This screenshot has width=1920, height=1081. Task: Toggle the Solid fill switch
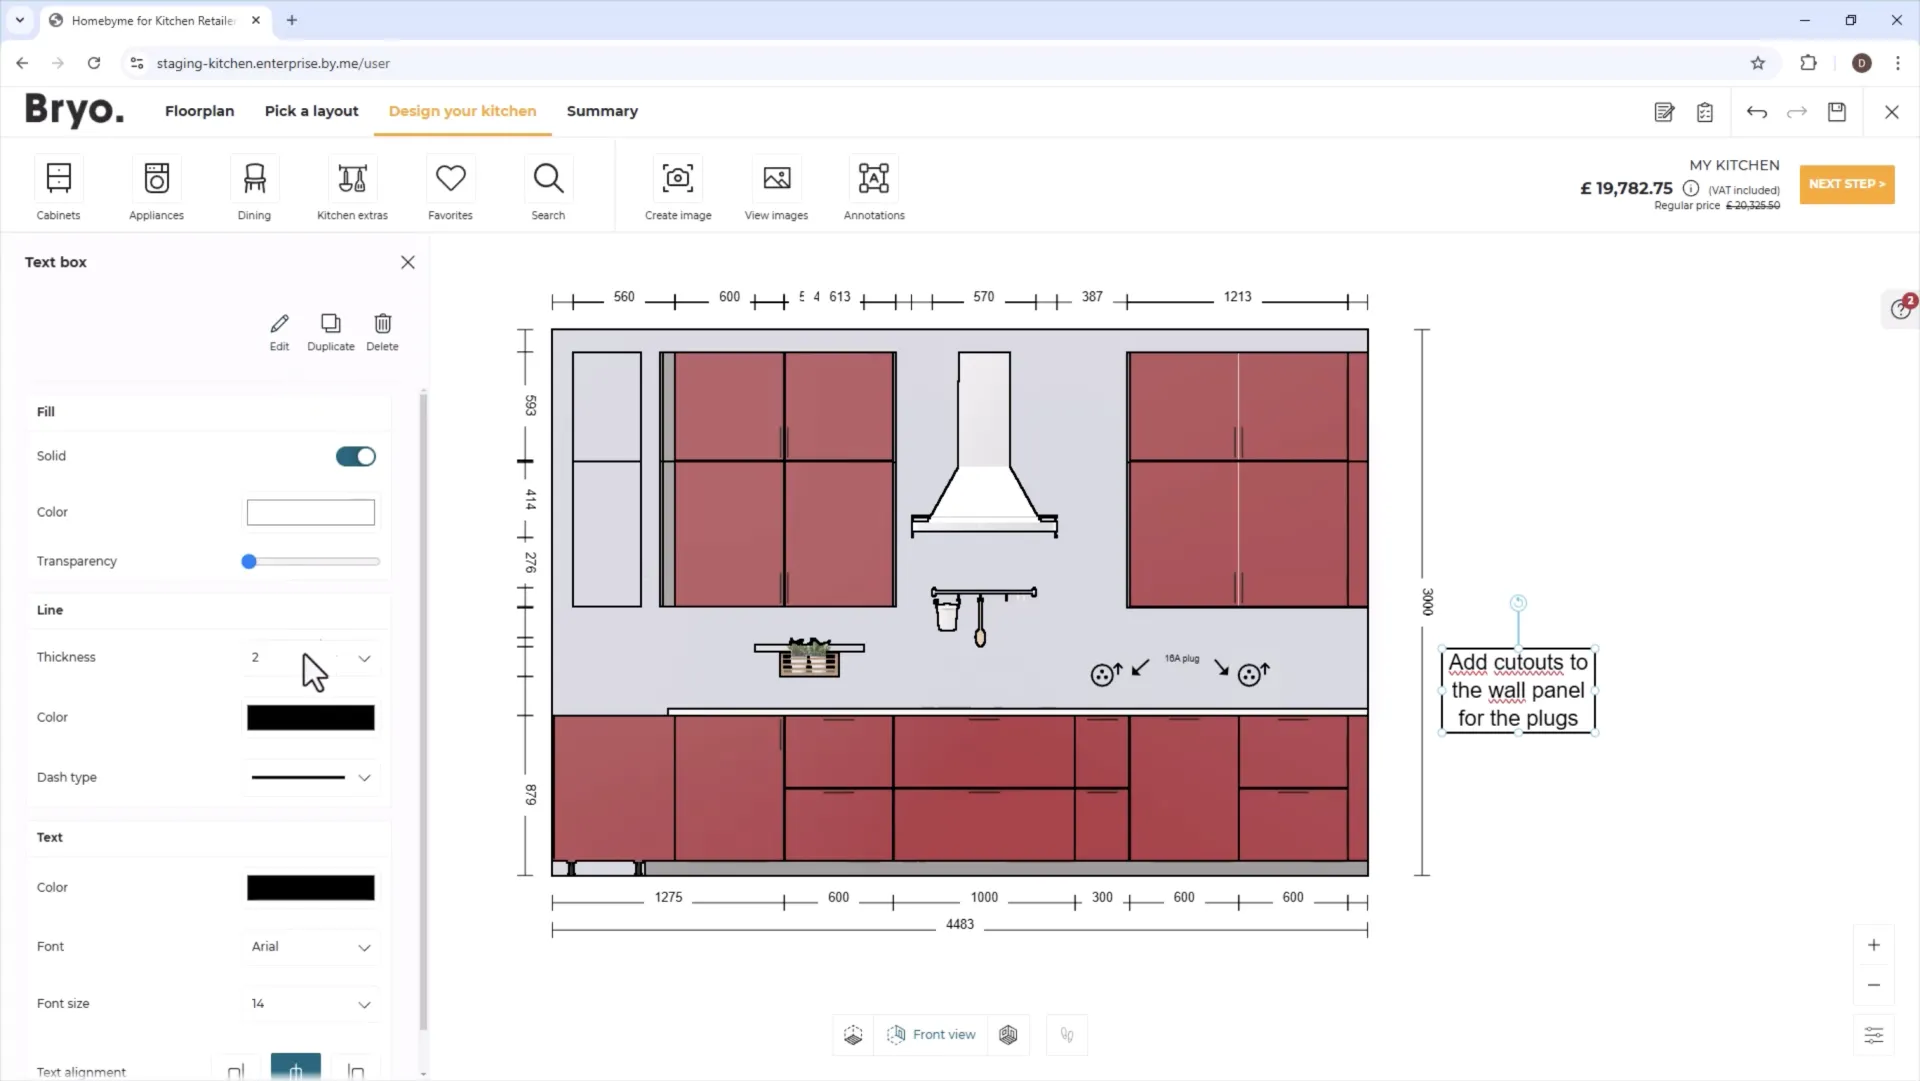(x=355, y=457)
